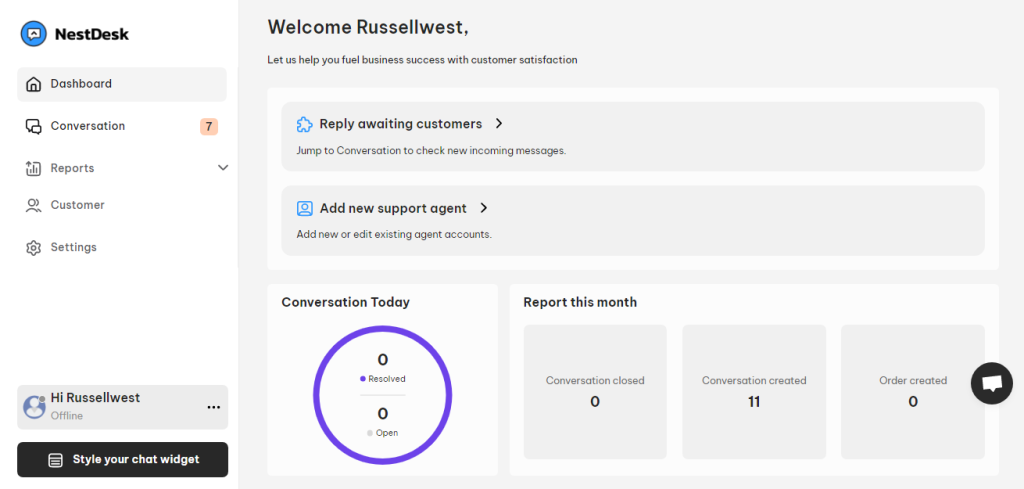Click the arrow after Reply awaiting customers
This screenshot has height=489, width=1024.
click(498, 123)
